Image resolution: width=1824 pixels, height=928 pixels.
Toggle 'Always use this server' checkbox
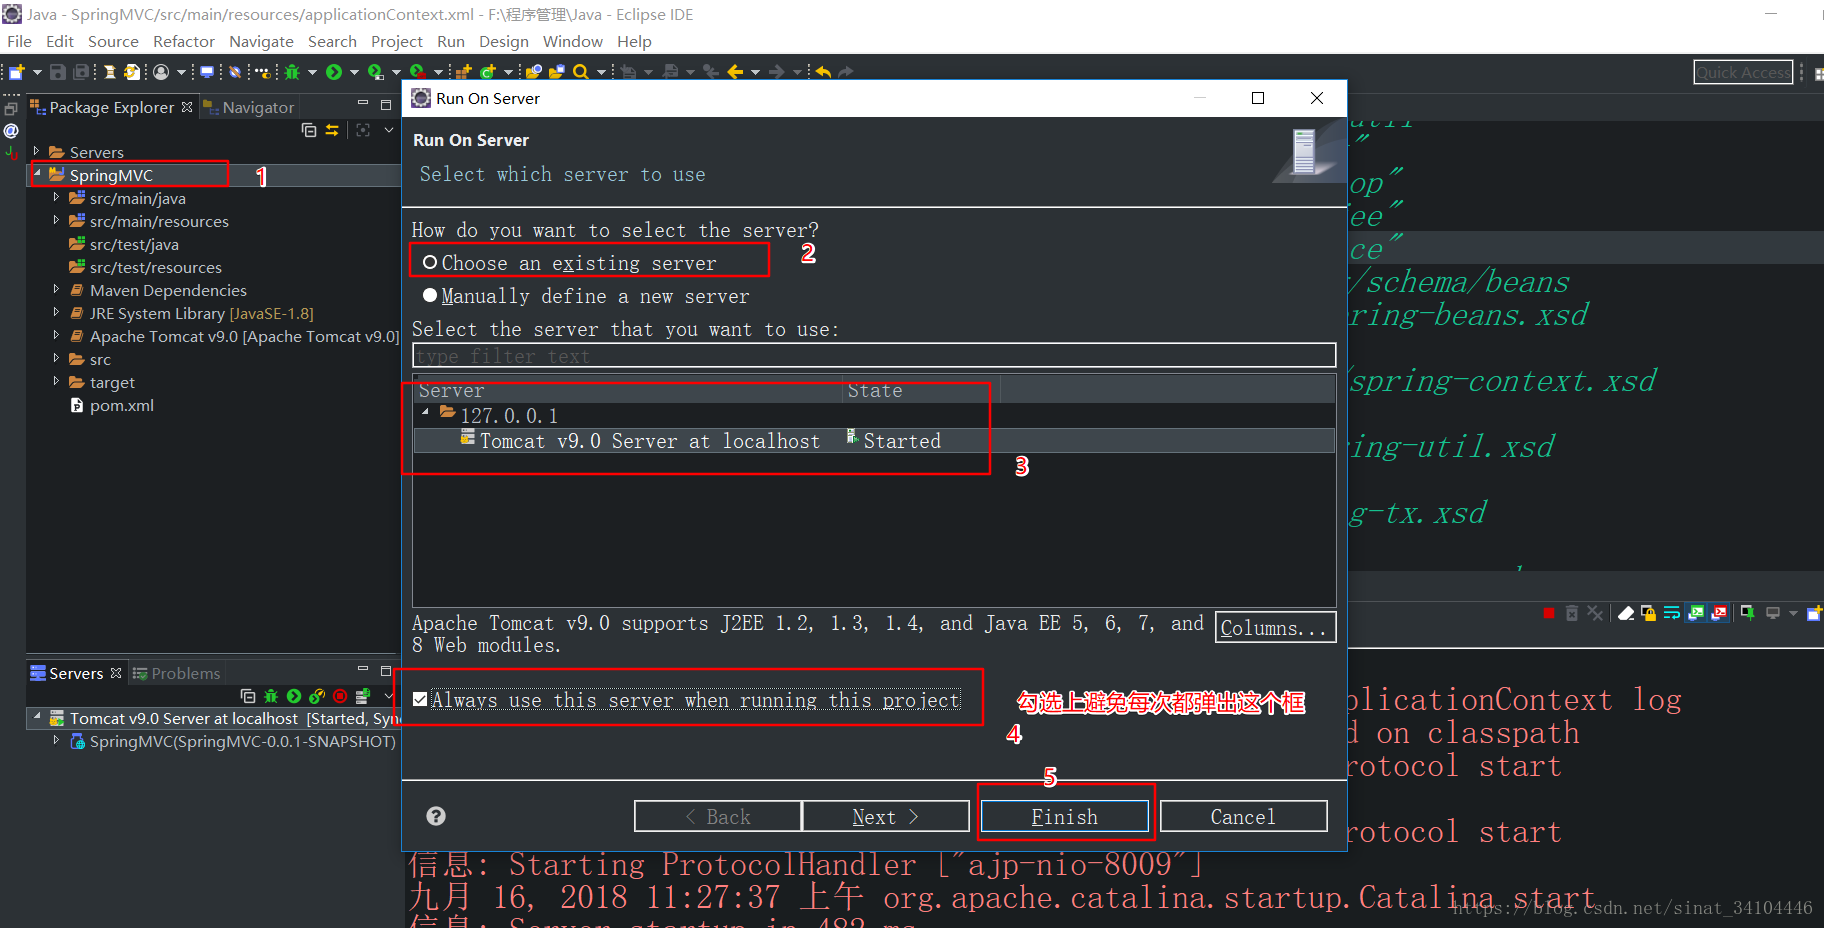pos(420,699)
